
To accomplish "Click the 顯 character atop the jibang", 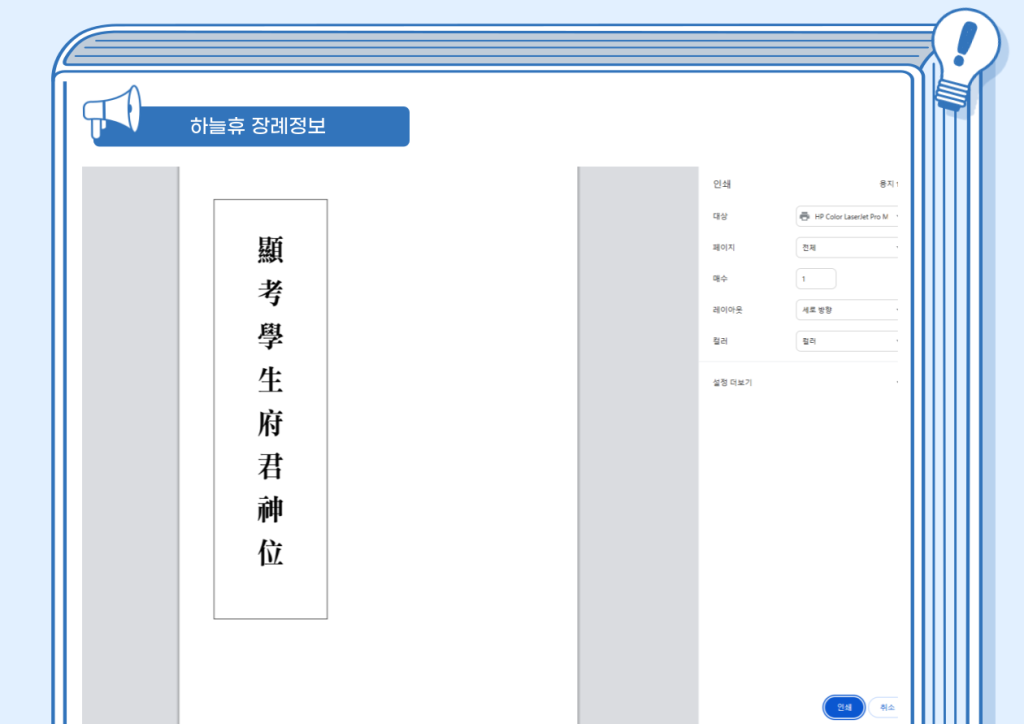I will tap(270, 249).
